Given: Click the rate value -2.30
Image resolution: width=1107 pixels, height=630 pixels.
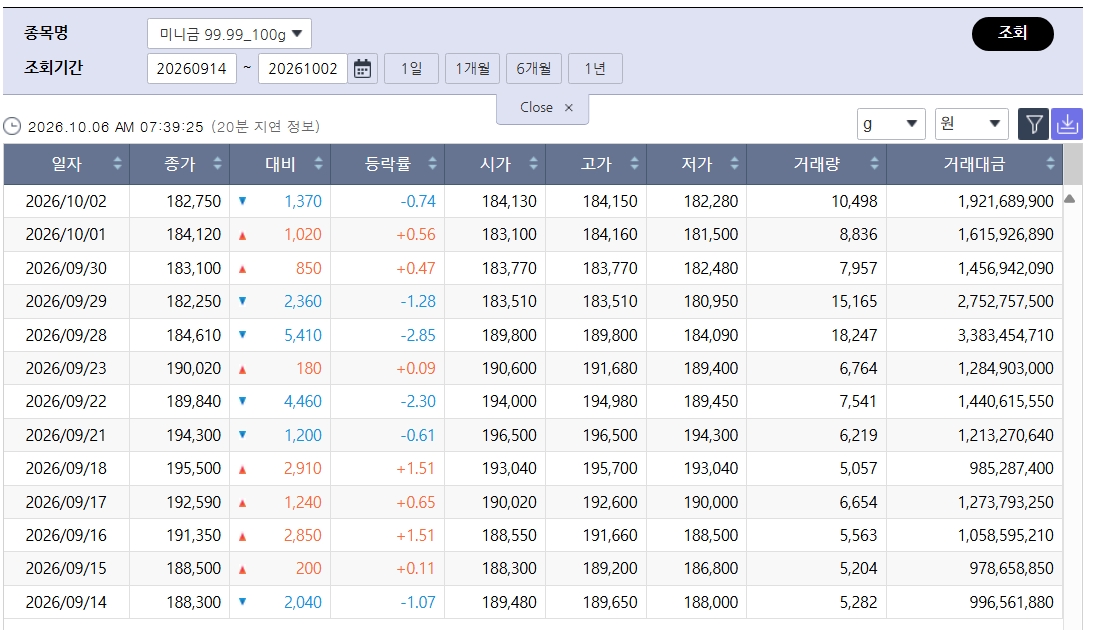Looking at the screenshot, I should (418, 402).
